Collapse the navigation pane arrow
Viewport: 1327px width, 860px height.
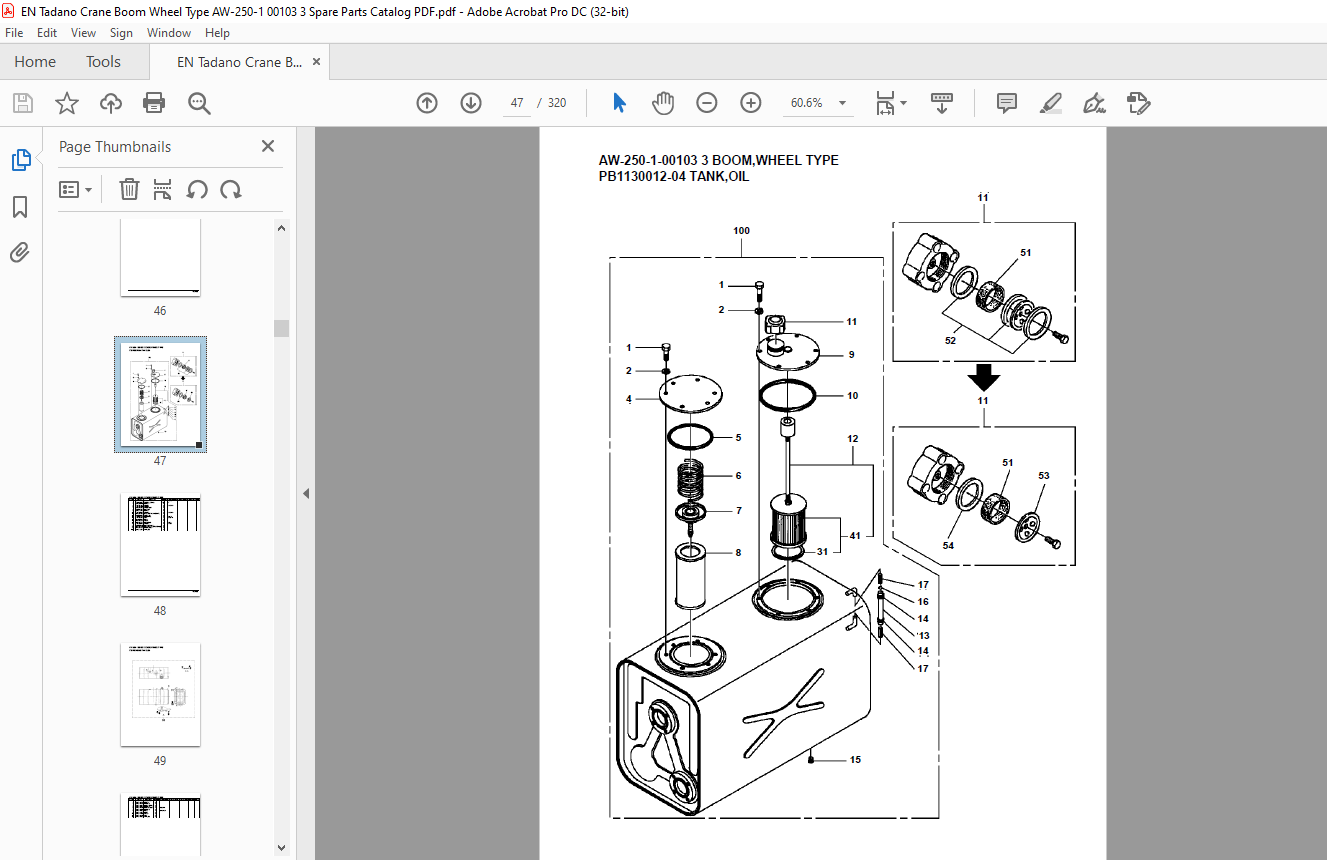pyautogui.click(x=306, y=493)
